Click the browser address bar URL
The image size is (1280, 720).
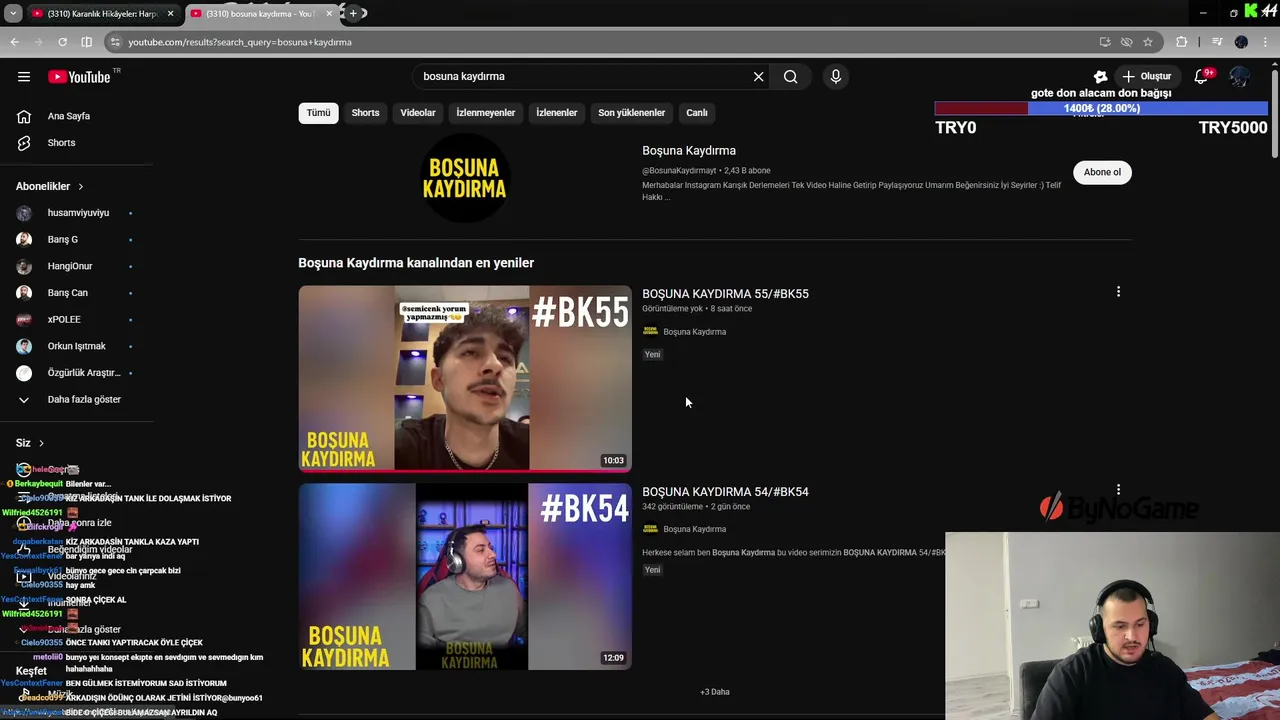tap(240, 42)
